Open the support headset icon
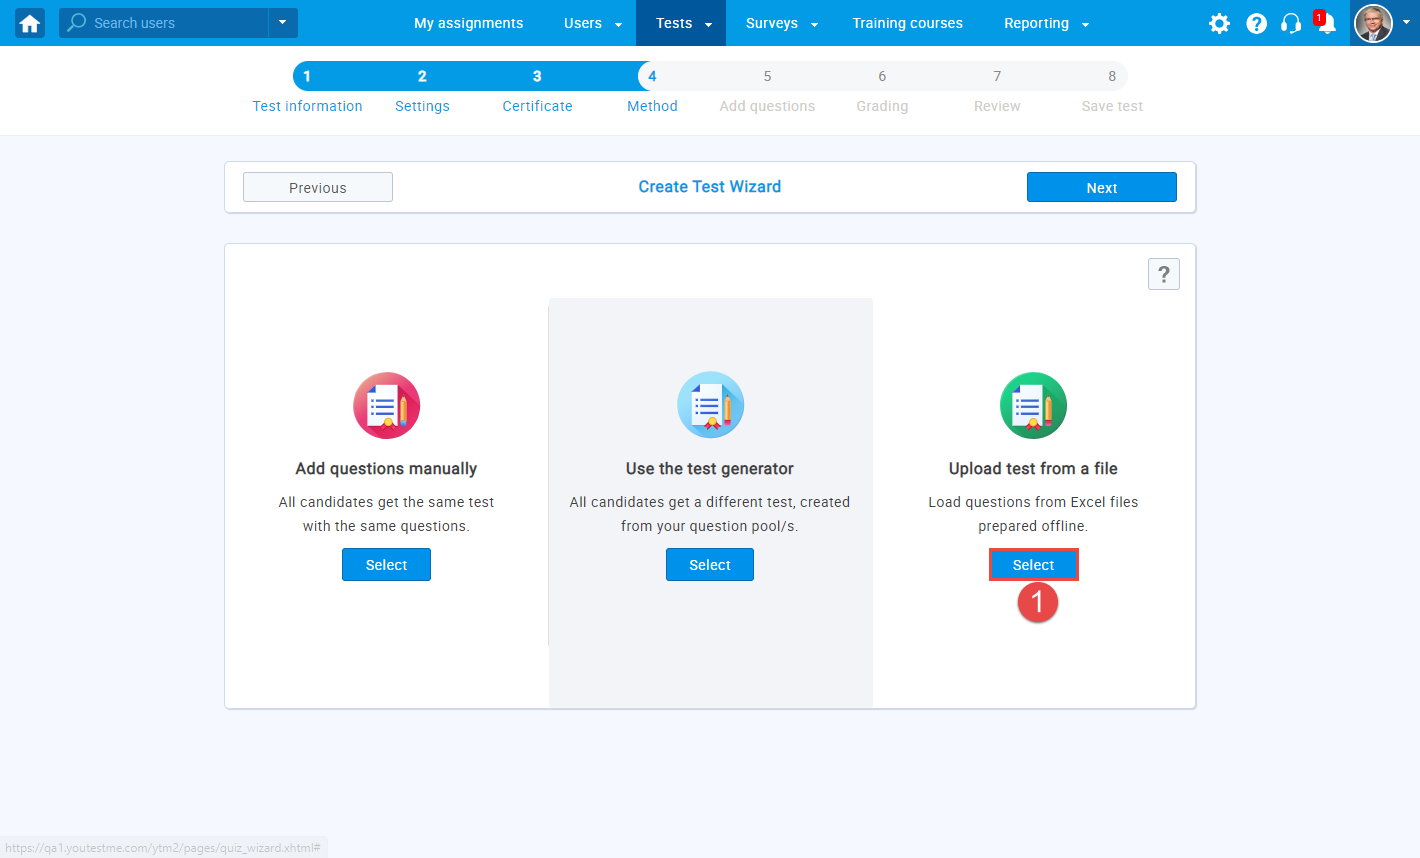 tap(1290, 22)
